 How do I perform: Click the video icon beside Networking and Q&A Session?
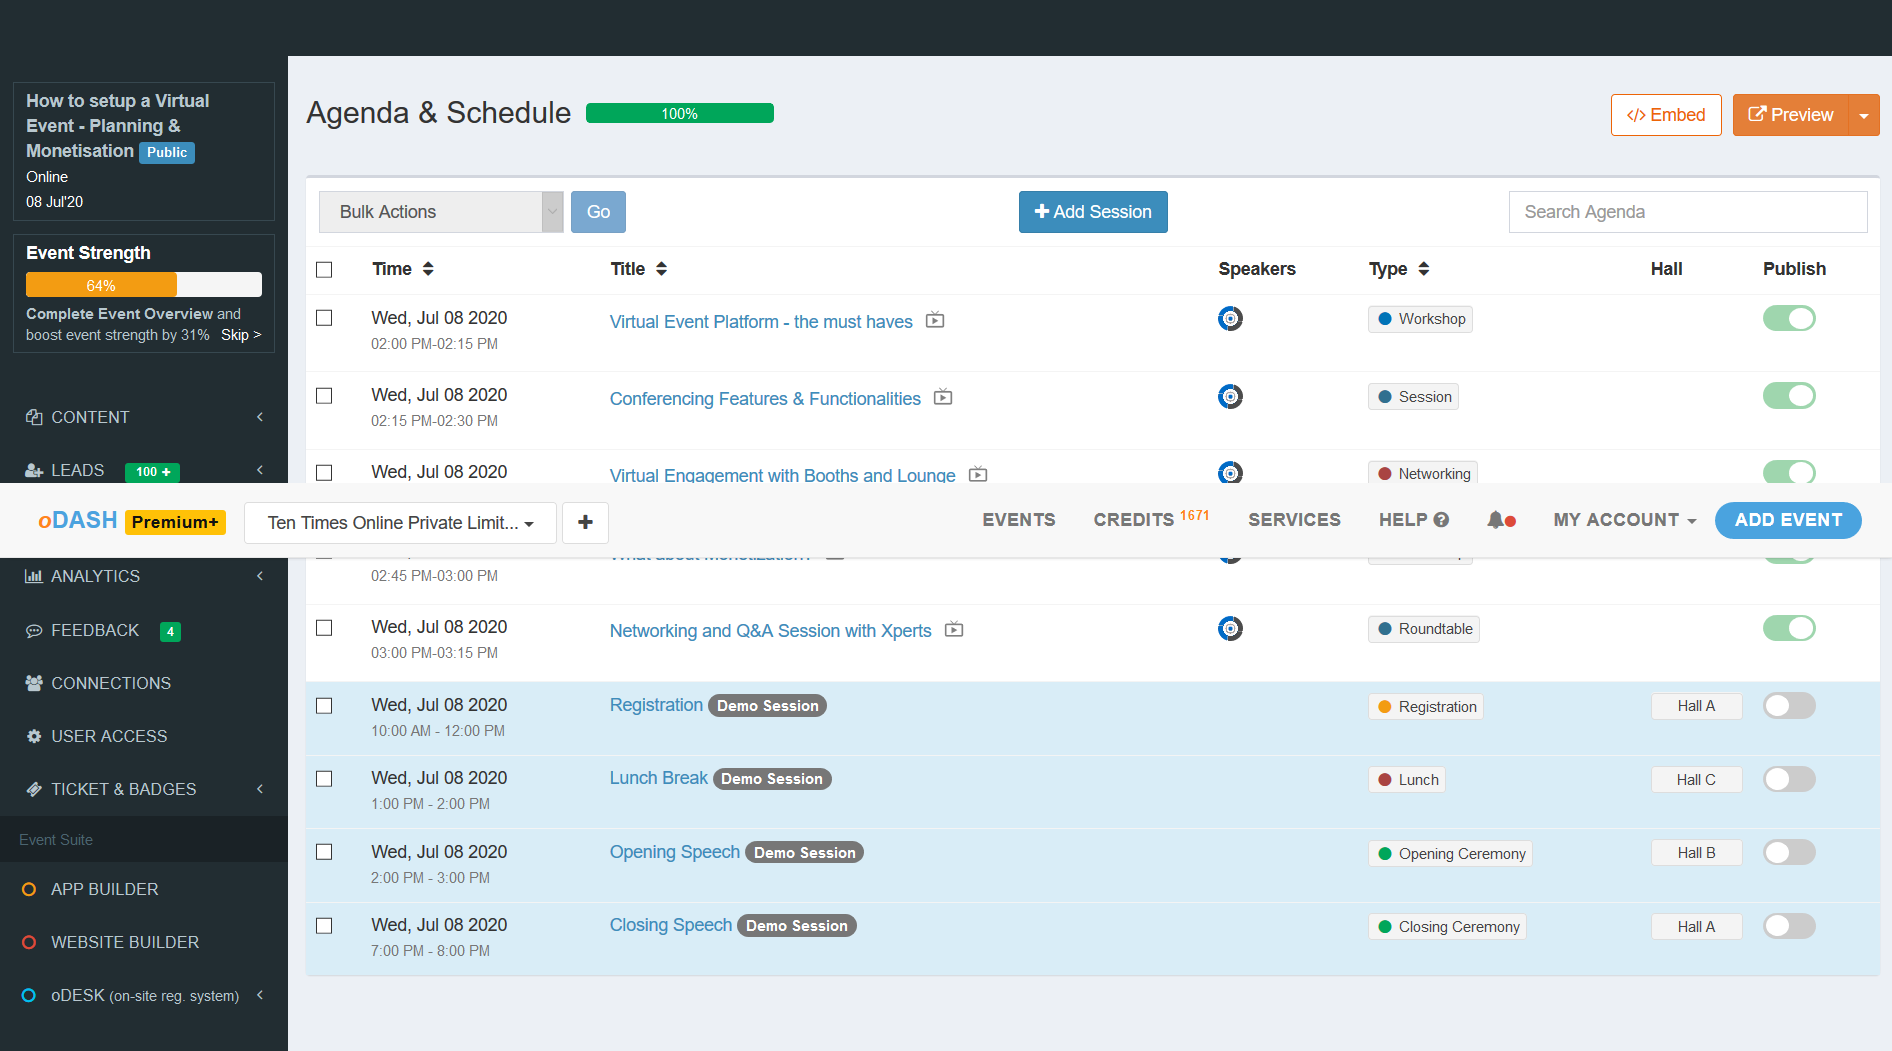coord(954,629)
